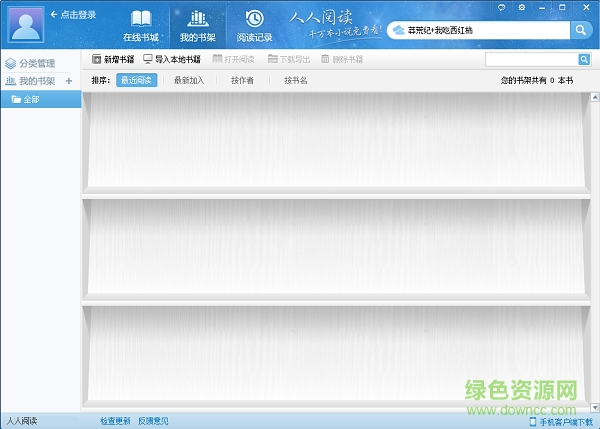Screen dimensions: 600x429
Task: Open the 在线书城 online bookstore
Action: point(141,25)
